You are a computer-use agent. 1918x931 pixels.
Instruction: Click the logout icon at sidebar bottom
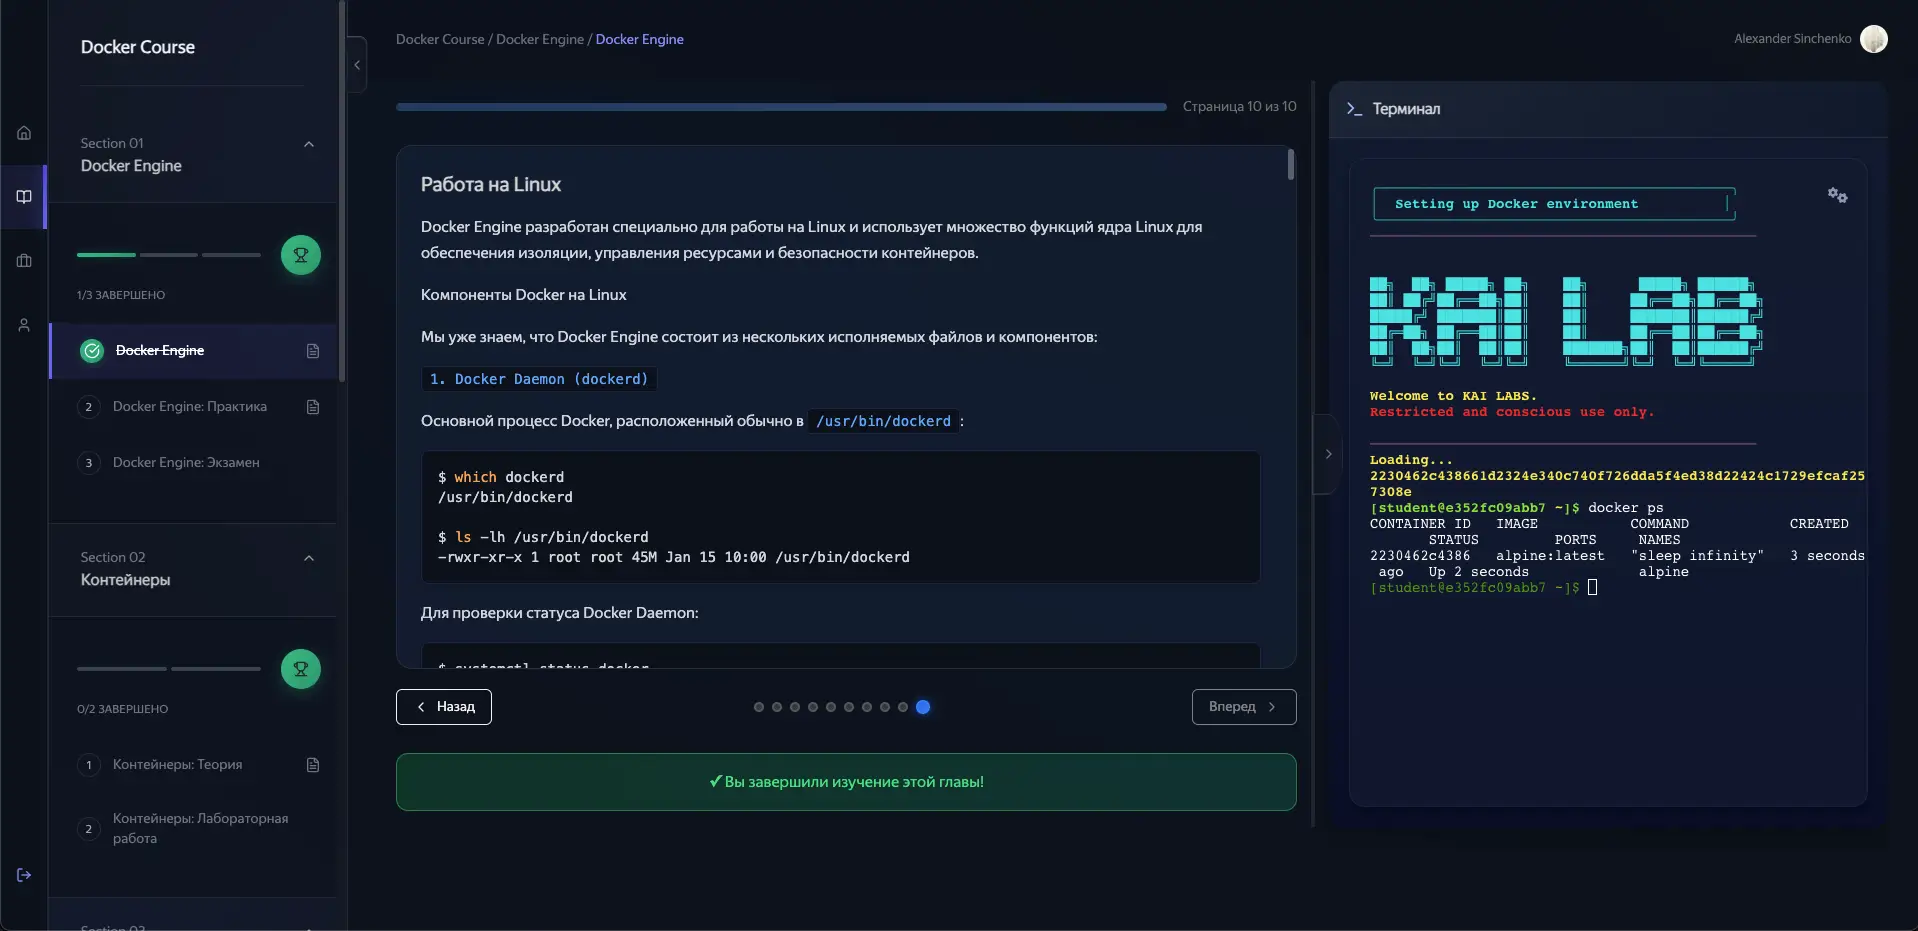(x=23, y=875)
